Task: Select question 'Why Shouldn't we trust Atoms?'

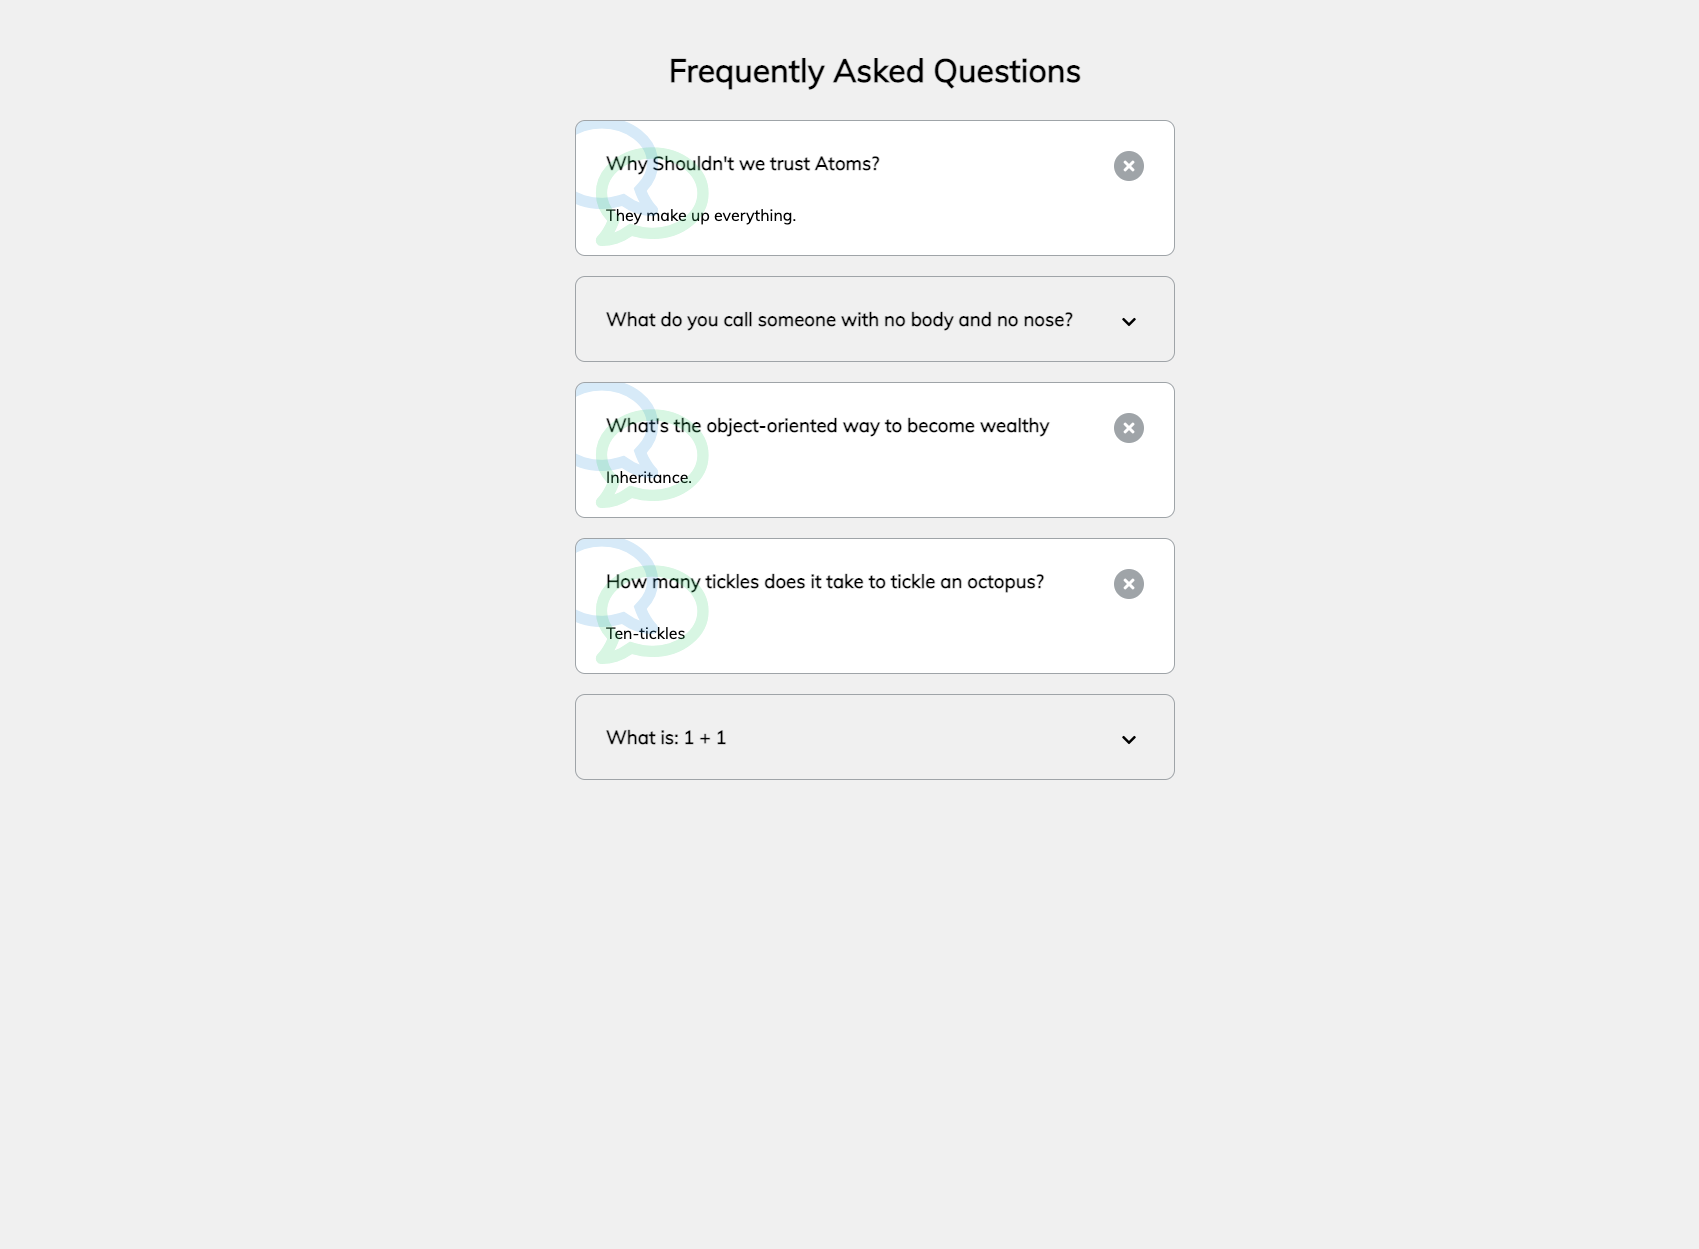Action: 743,164
